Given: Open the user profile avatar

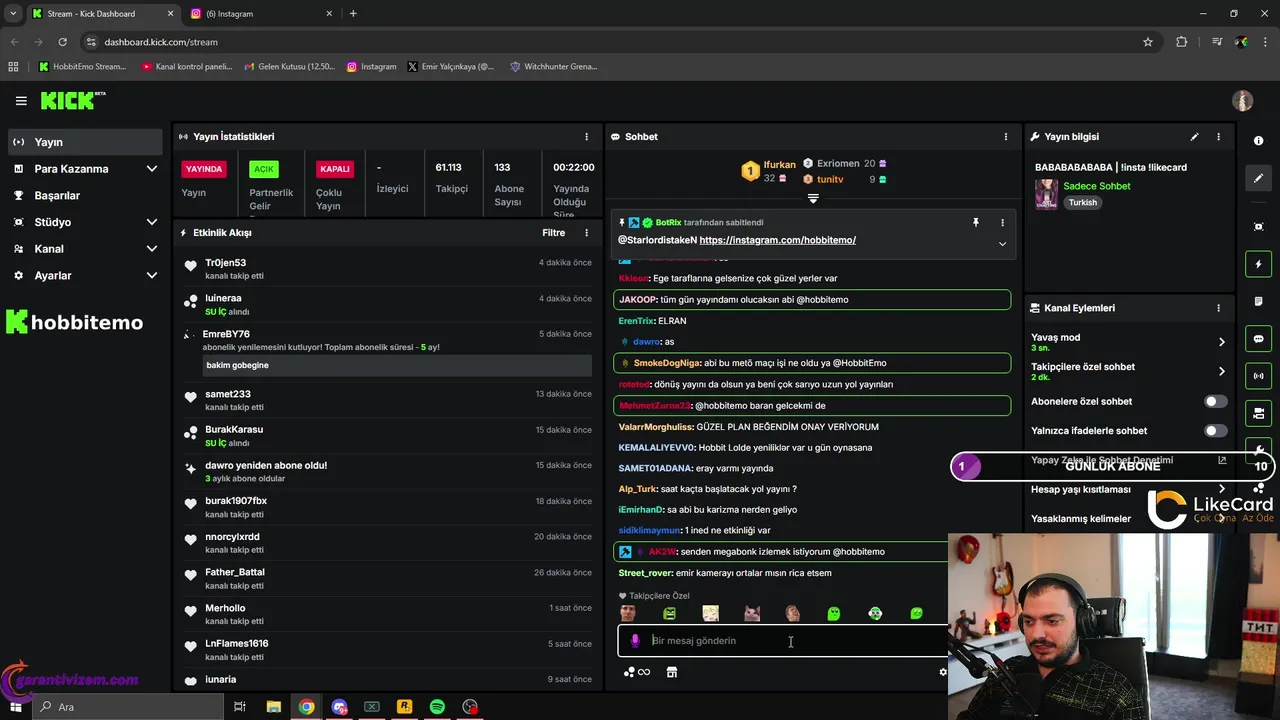Looking at the screenshot, I should [x=1242, y=101].
